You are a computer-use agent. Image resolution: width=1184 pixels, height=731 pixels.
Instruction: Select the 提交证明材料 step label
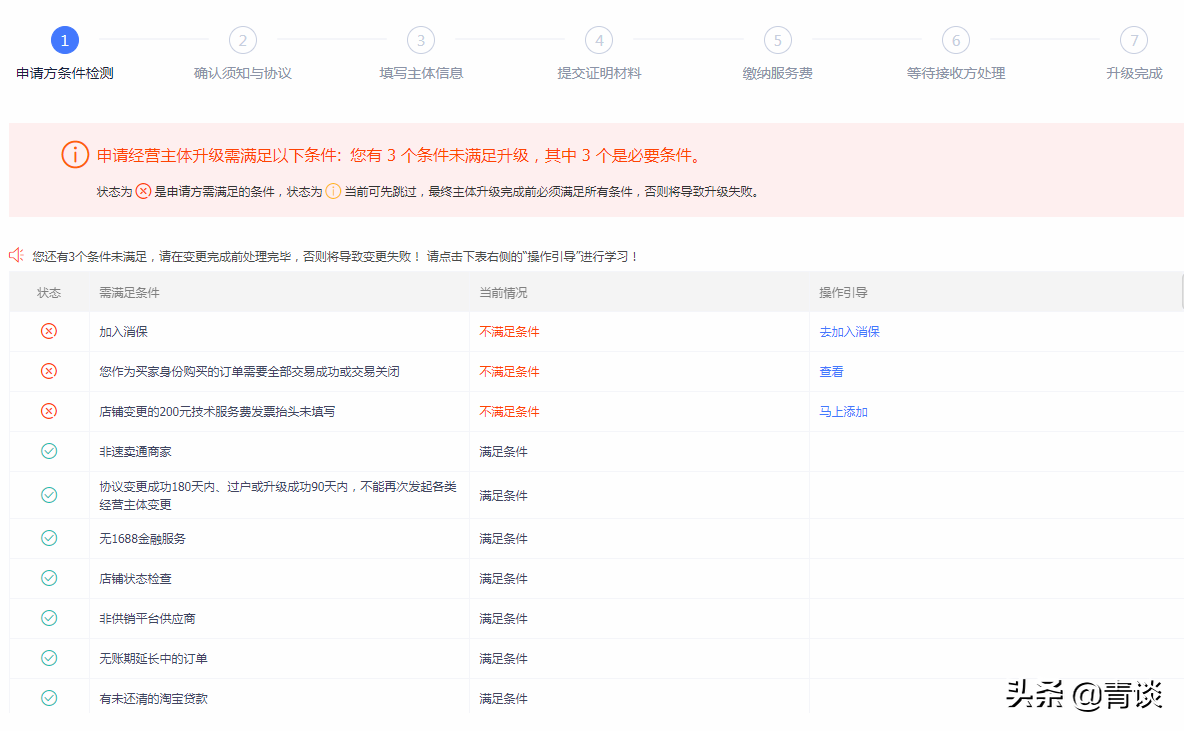coord(599,73)
